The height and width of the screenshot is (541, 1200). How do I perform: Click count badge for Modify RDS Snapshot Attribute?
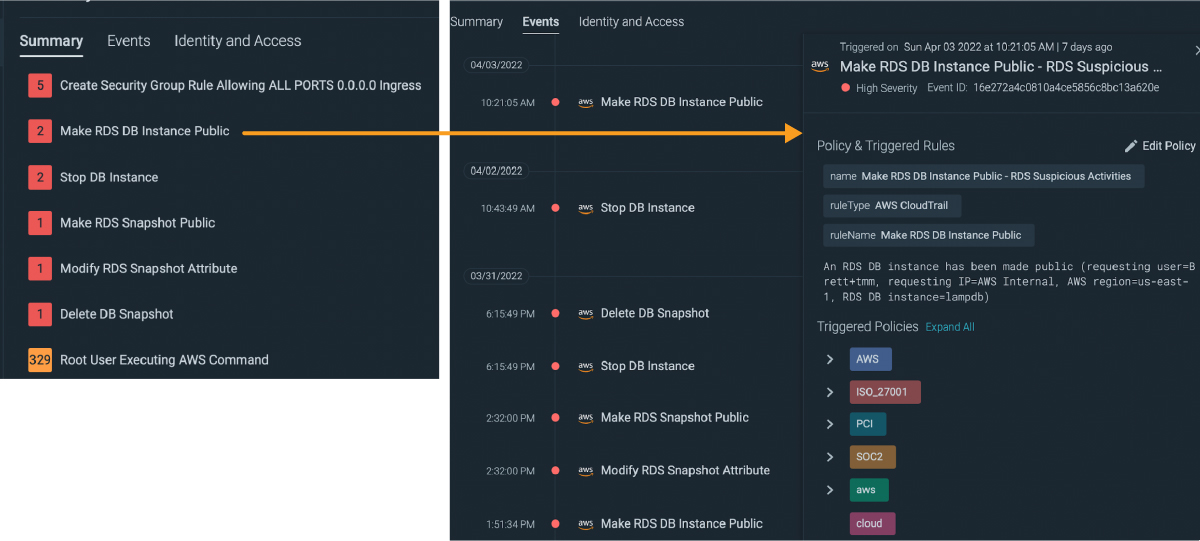(40, 268)
